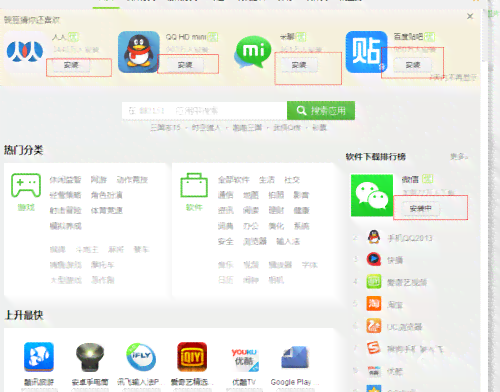The image size is (500, 392).
Task: Click the 安装中 button for WeChat
Action: pyautogui.click(x=421, y=209)
